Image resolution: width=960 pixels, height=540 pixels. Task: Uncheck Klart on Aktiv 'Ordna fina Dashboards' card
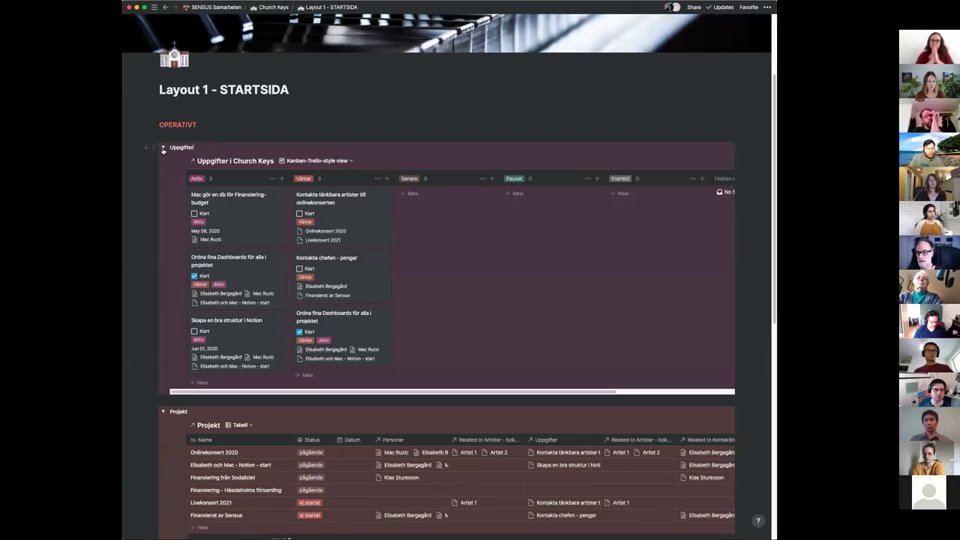coord(194,276)
